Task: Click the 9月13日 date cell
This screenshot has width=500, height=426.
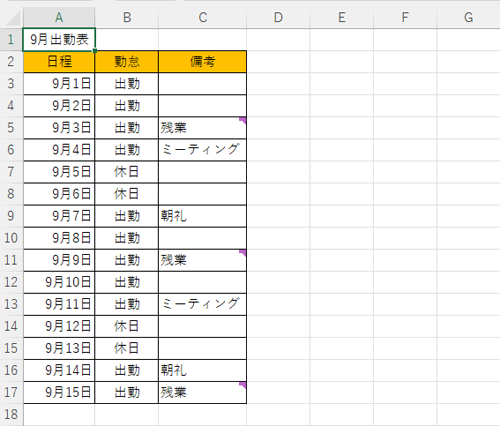Action: (x=59, y=348)
